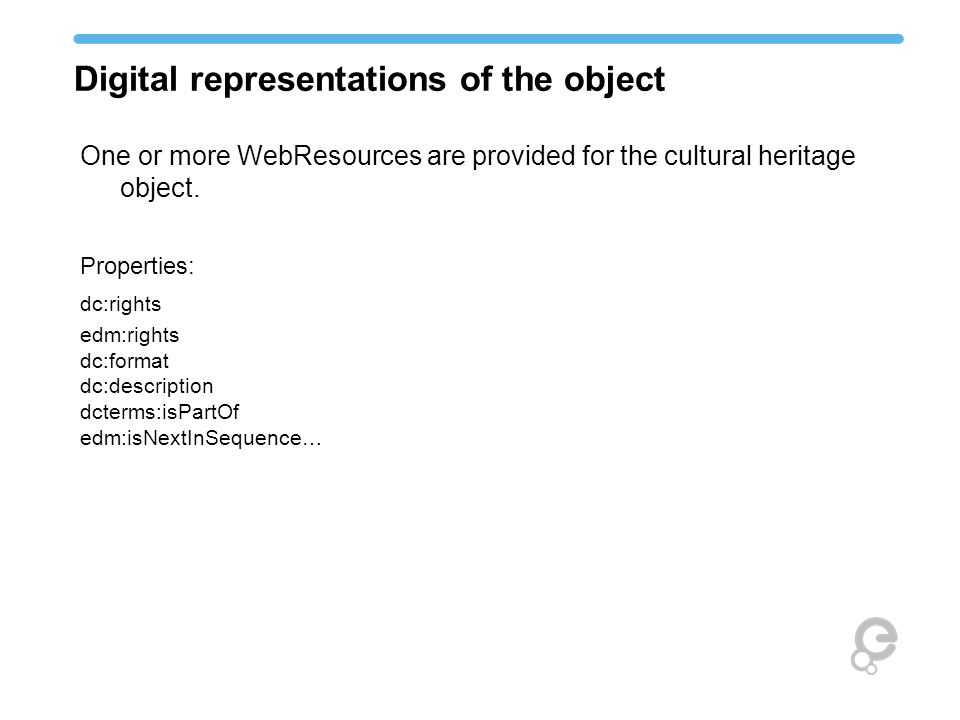This screenshot has height=720, width=960.
Task: Select the dc:rights property line
Action: click(x=121, y=304)
